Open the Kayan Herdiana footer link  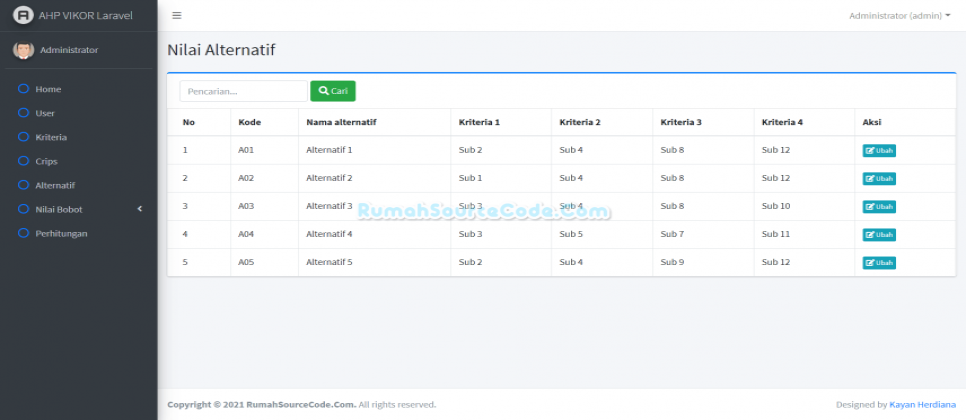coord(922,405)
